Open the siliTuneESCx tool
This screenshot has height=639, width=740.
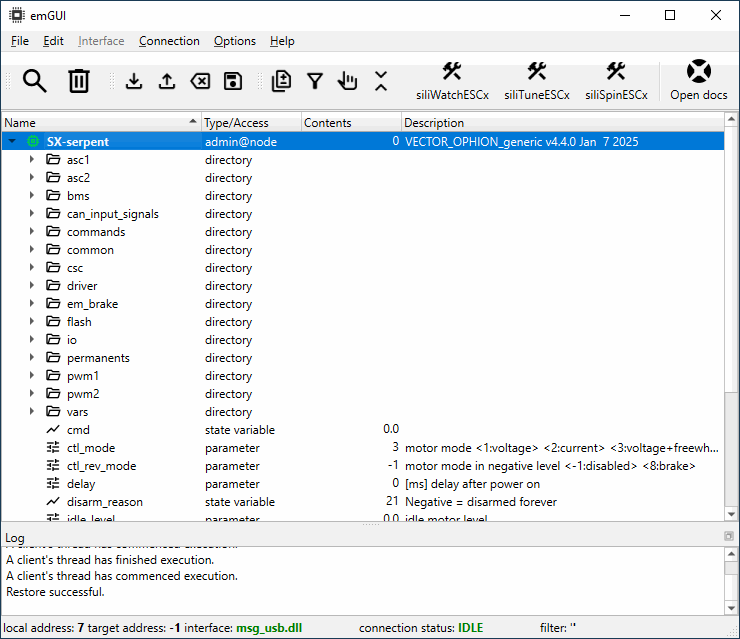(537, 82)
